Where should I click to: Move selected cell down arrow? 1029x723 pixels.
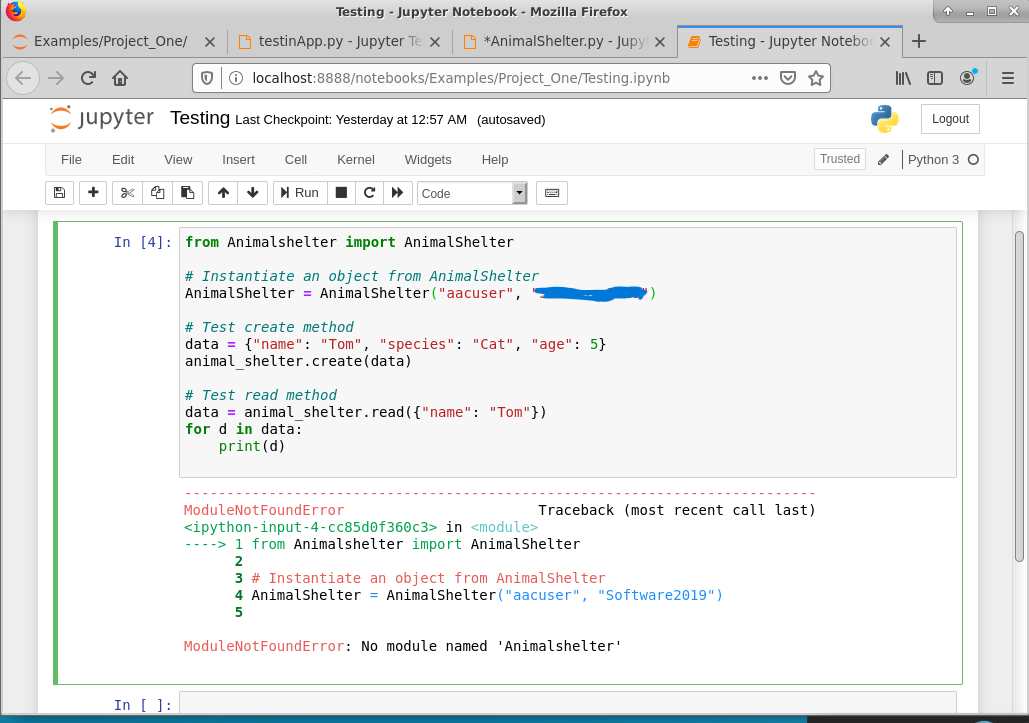pyautogui.click(x=253, y=193)
